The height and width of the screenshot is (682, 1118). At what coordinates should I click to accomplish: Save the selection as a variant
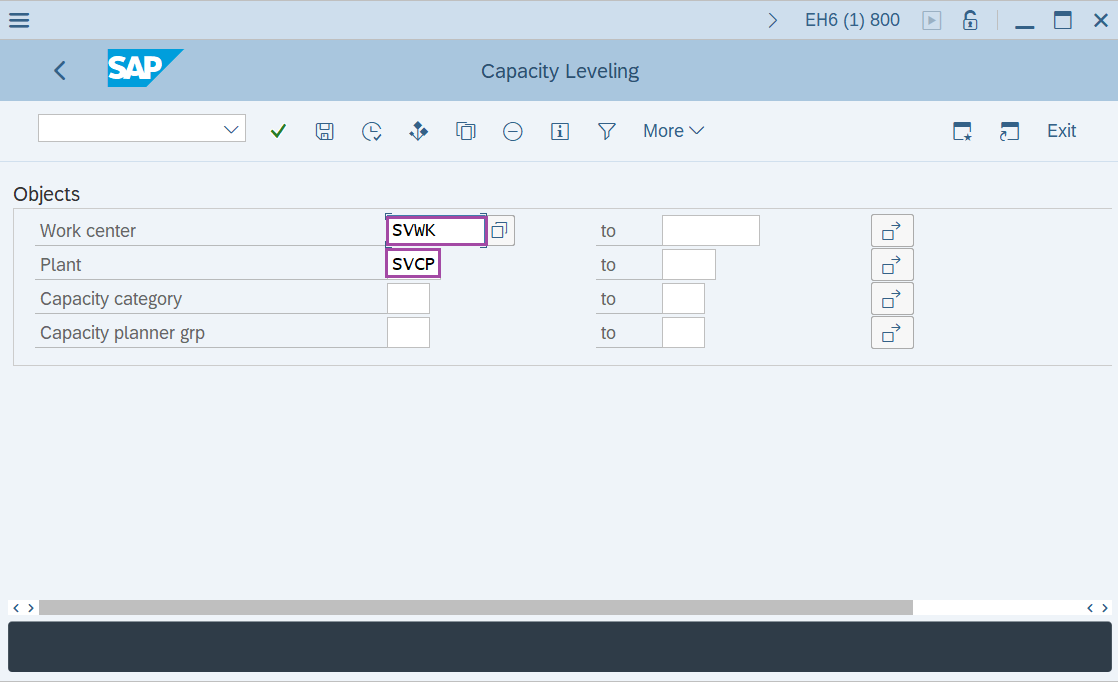[324, 130]
